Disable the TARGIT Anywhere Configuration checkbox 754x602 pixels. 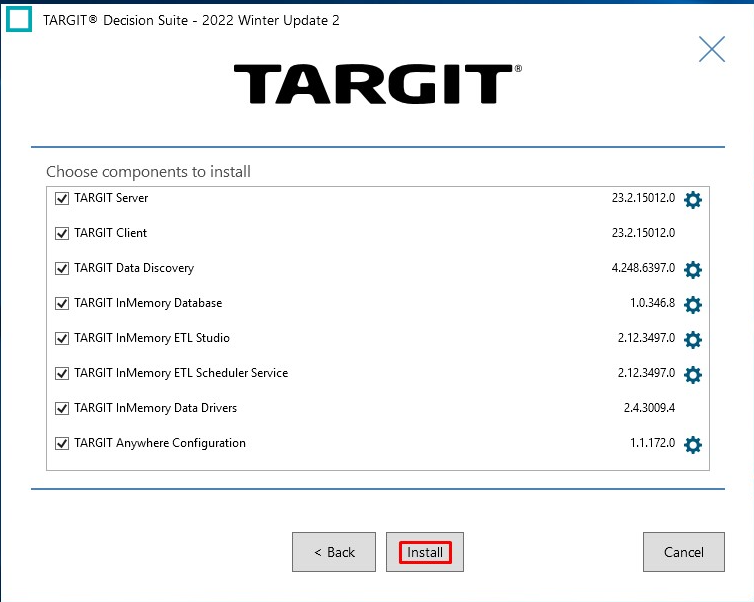coord(62,443)
